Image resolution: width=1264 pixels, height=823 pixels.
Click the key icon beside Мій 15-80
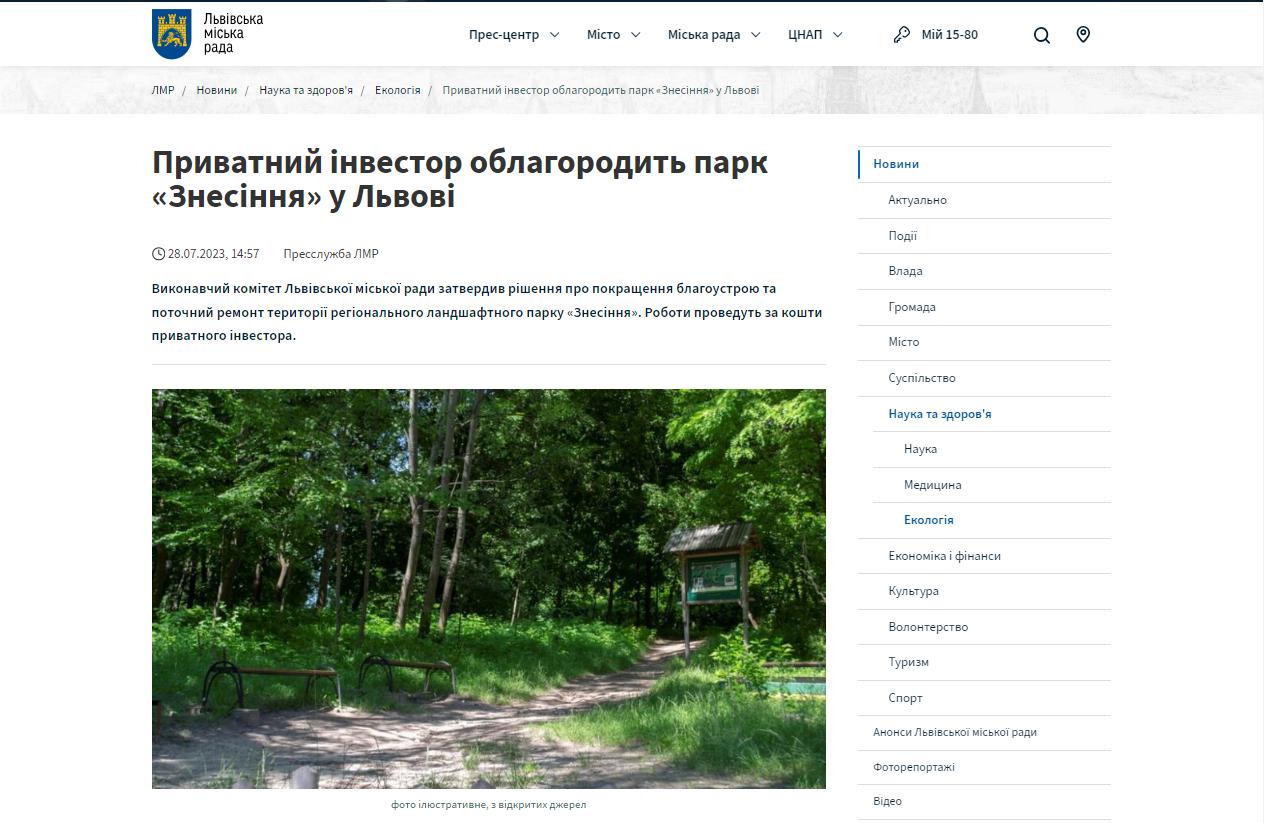click(901, 35)
